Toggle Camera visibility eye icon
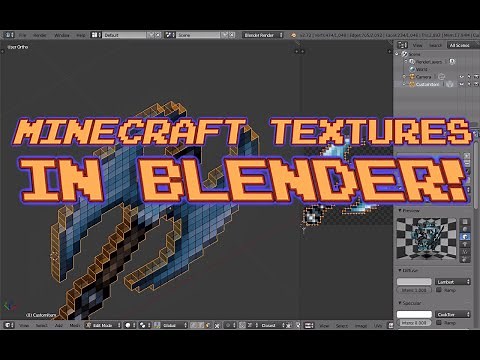 coord(462,77)
